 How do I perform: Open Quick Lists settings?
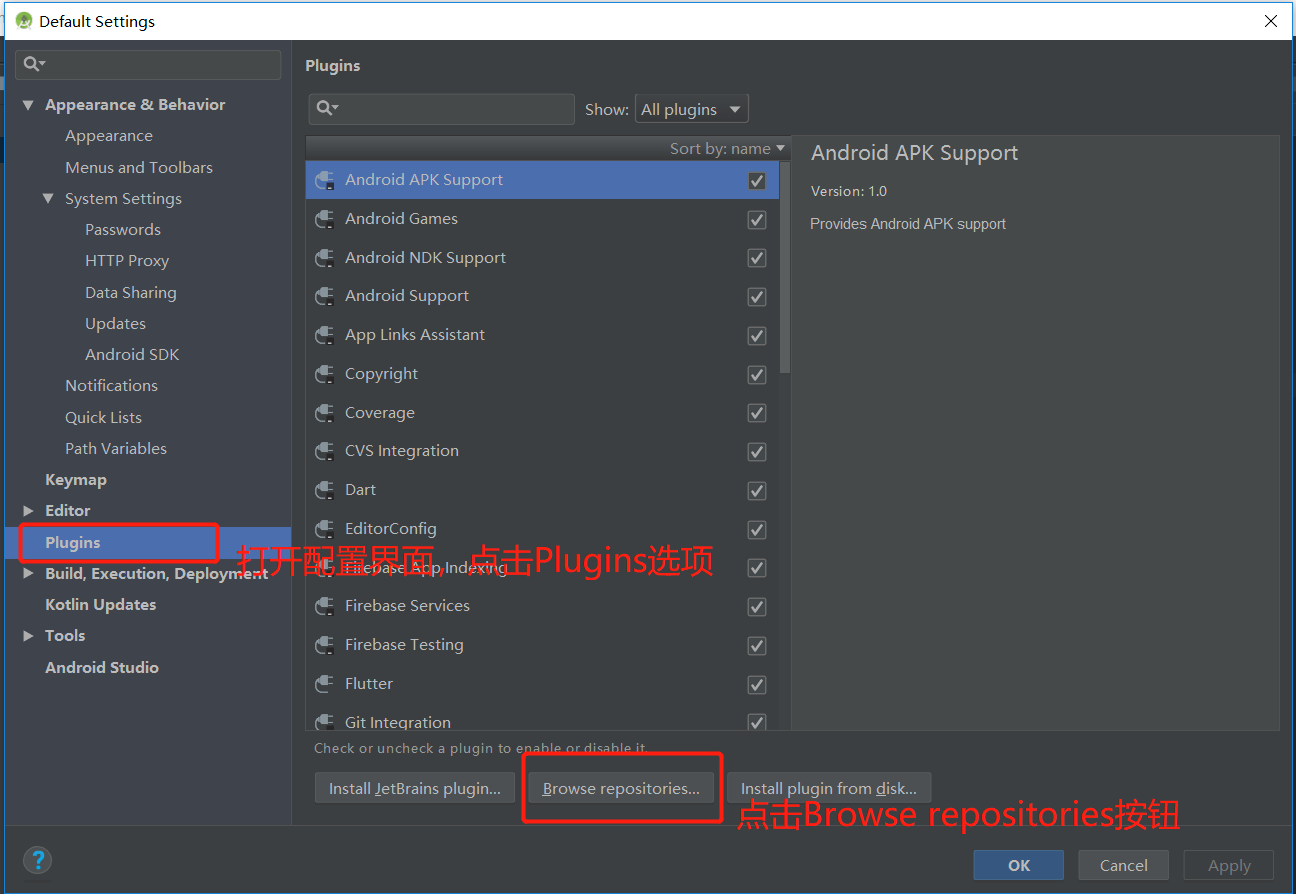pos(104,418)
